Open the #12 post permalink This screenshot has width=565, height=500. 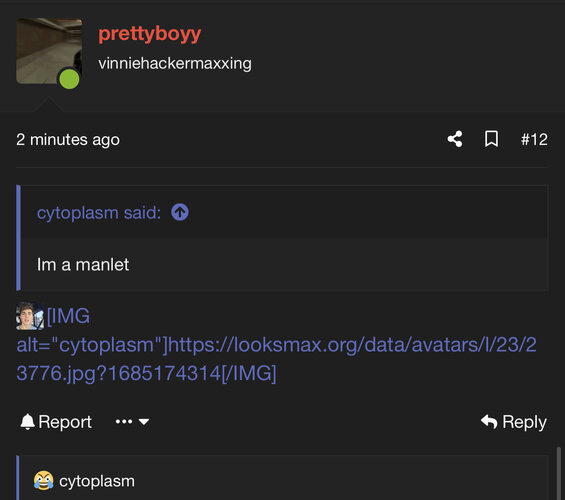[x=534, y=139]
